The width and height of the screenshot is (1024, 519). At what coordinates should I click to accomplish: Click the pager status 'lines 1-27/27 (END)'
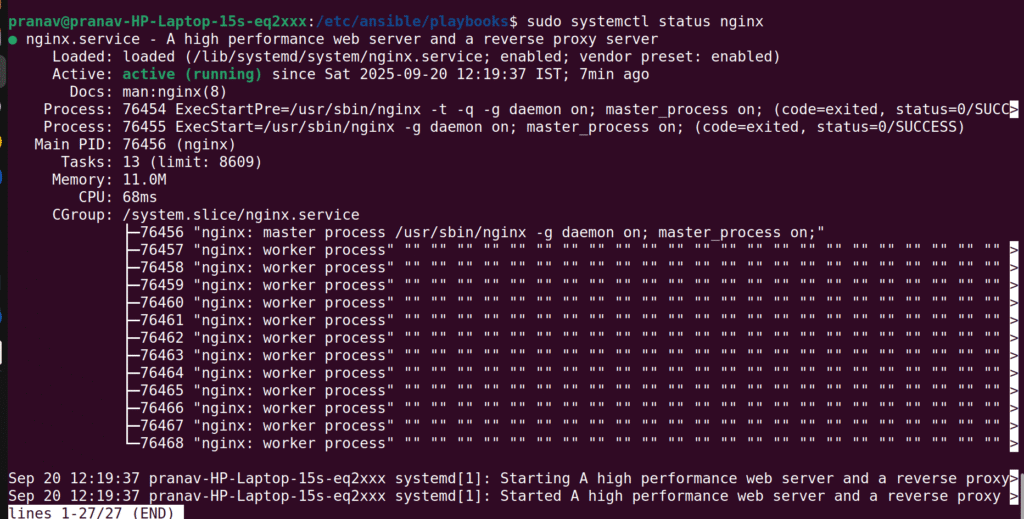(93, 513)
